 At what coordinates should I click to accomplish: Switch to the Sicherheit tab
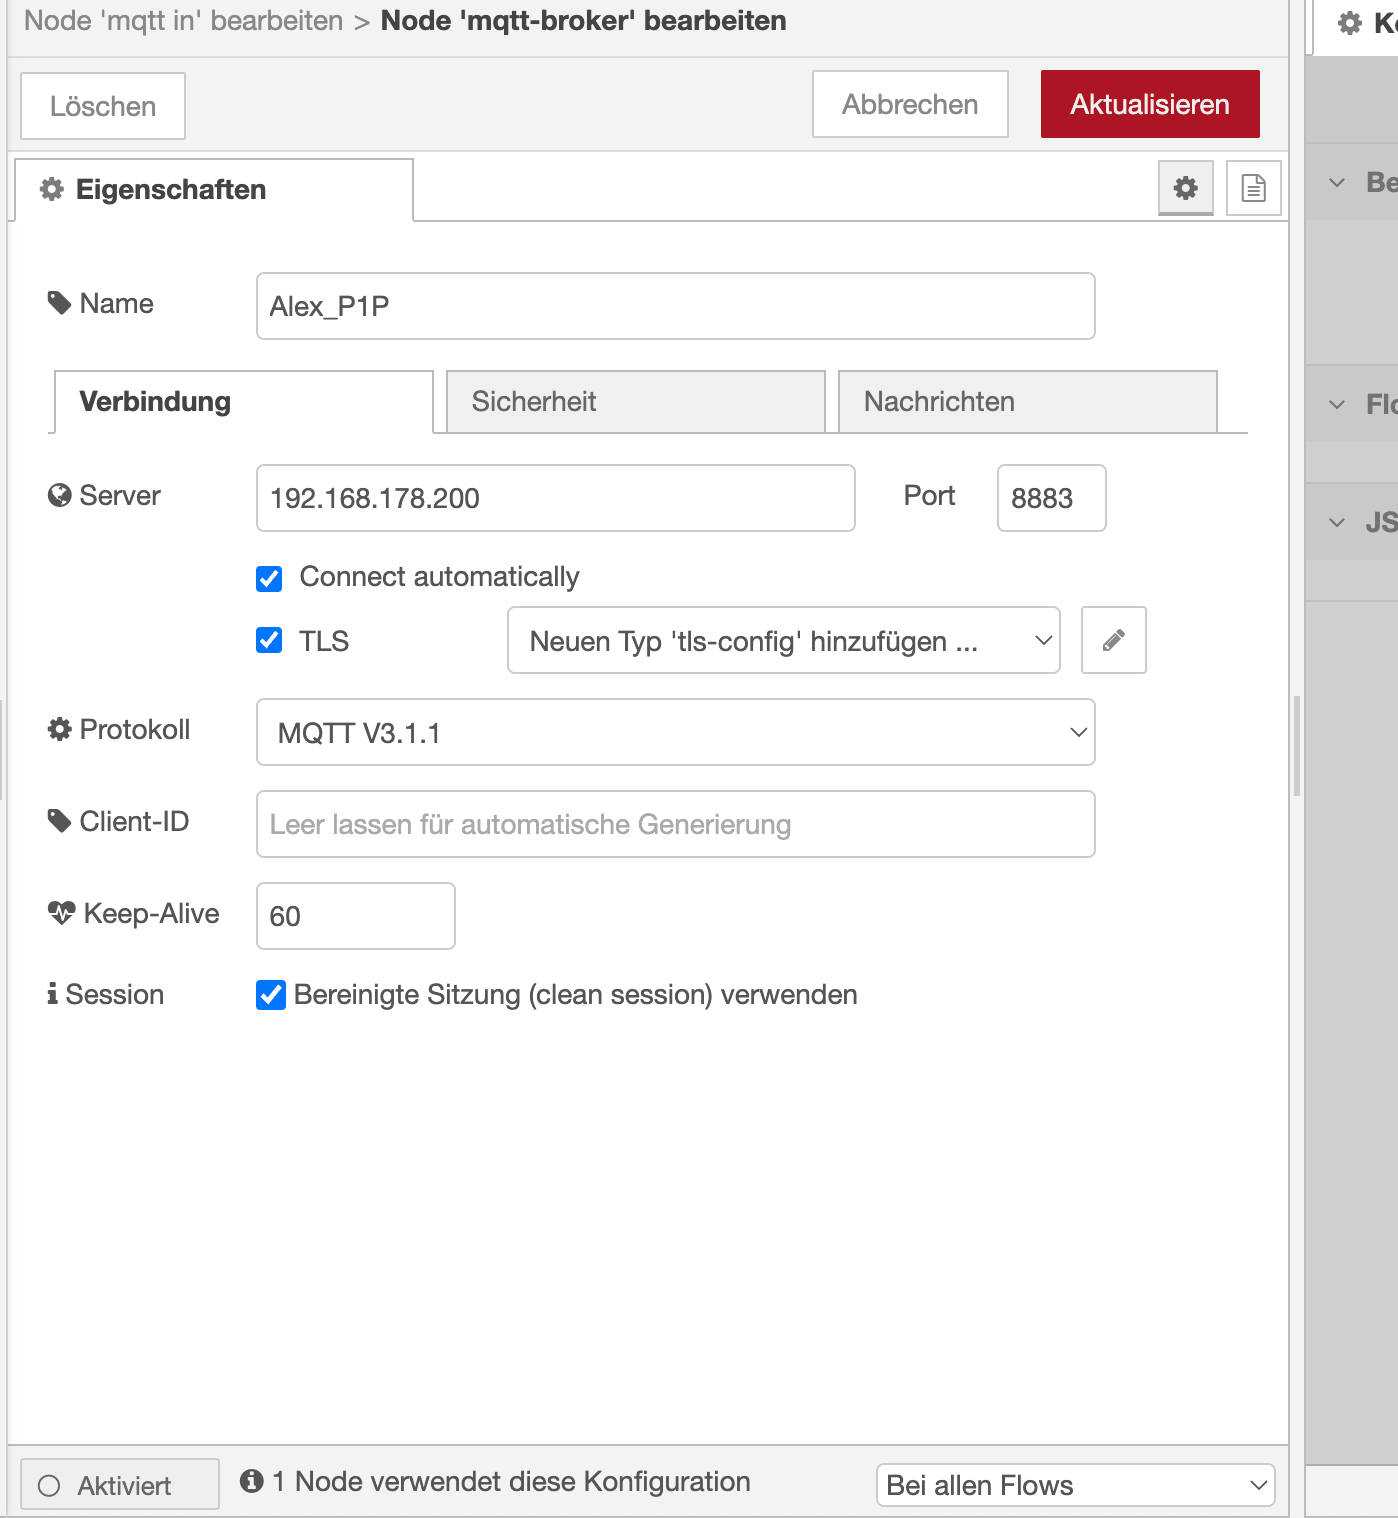tap(636, 402)
